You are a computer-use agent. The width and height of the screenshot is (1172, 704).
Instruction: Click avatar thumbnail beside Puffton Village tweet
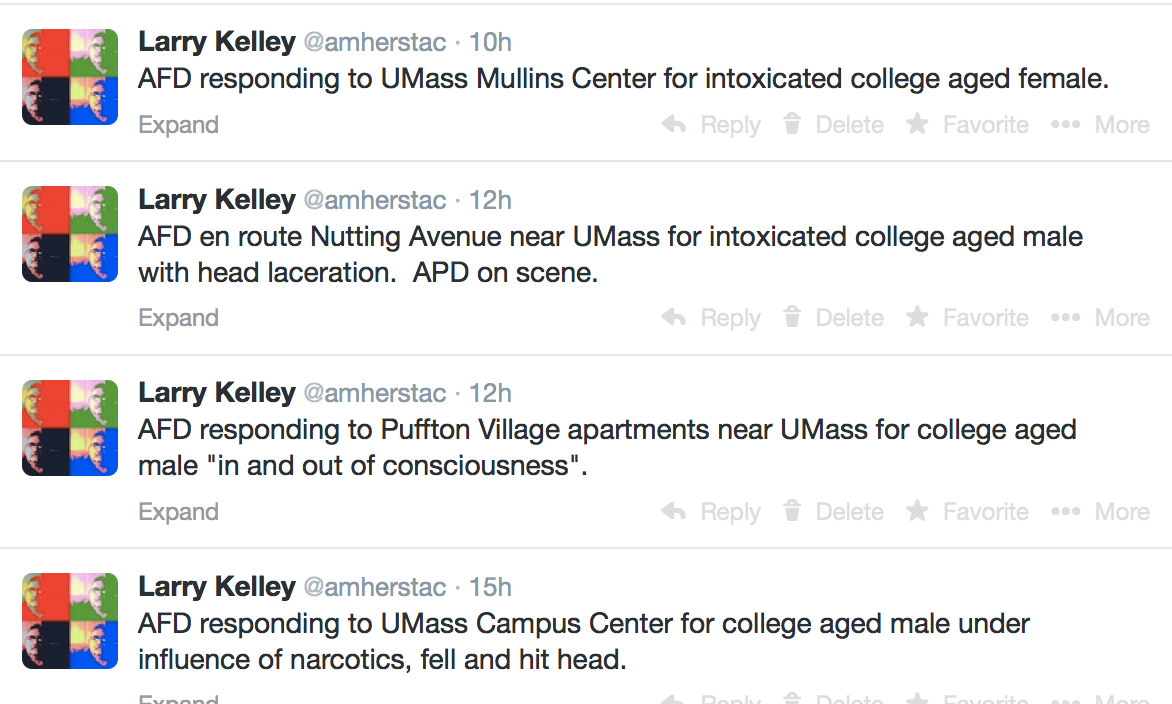[70, 428]
